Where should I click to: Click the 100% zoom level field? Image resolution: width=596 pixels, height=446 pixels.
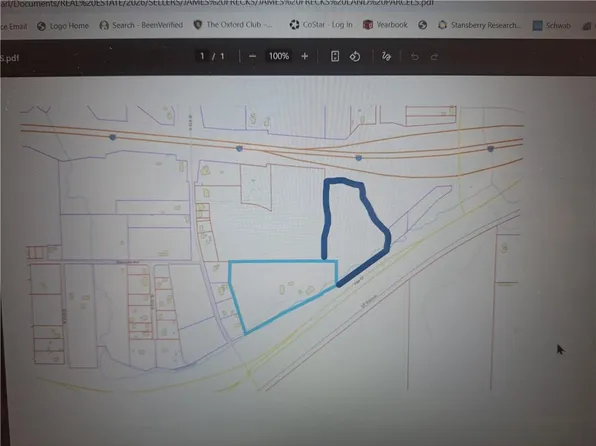[x=279, y=56]
